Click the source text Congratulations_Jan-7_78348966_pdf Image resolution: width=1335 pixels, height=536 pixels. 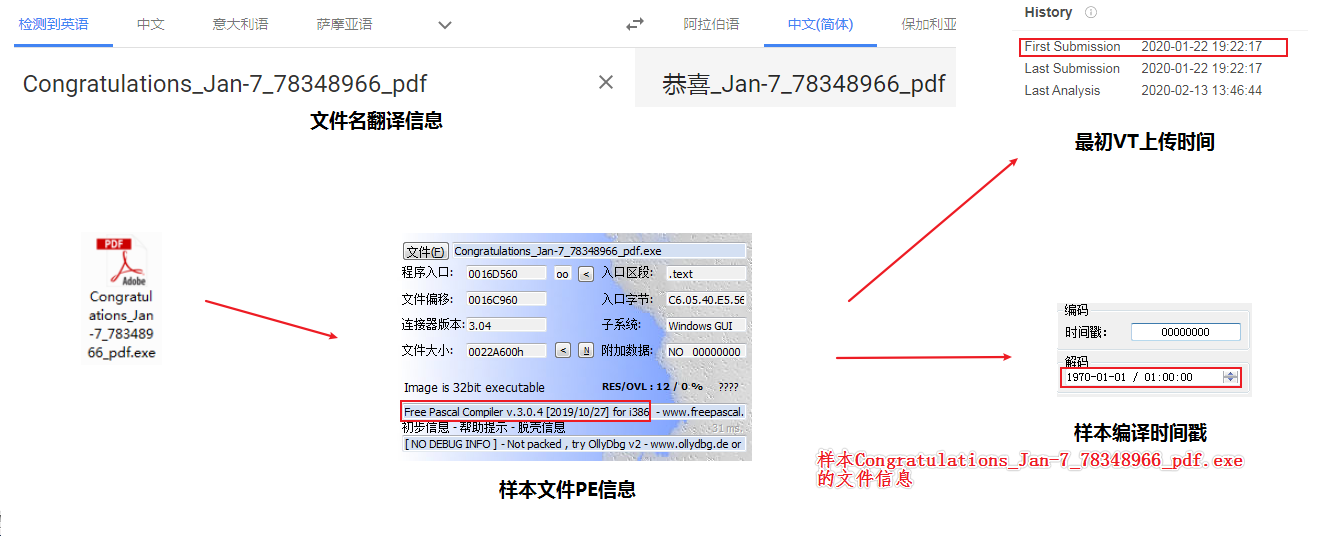point(225,84)
